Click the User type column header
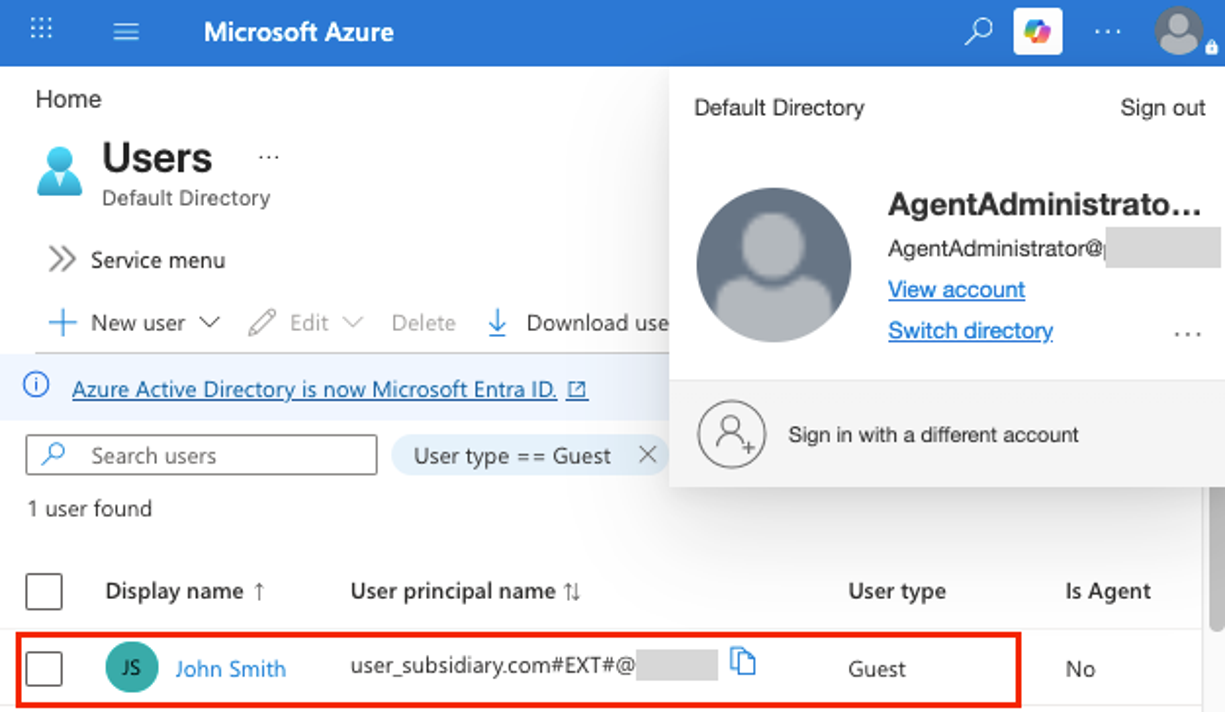 coord(897,591)
